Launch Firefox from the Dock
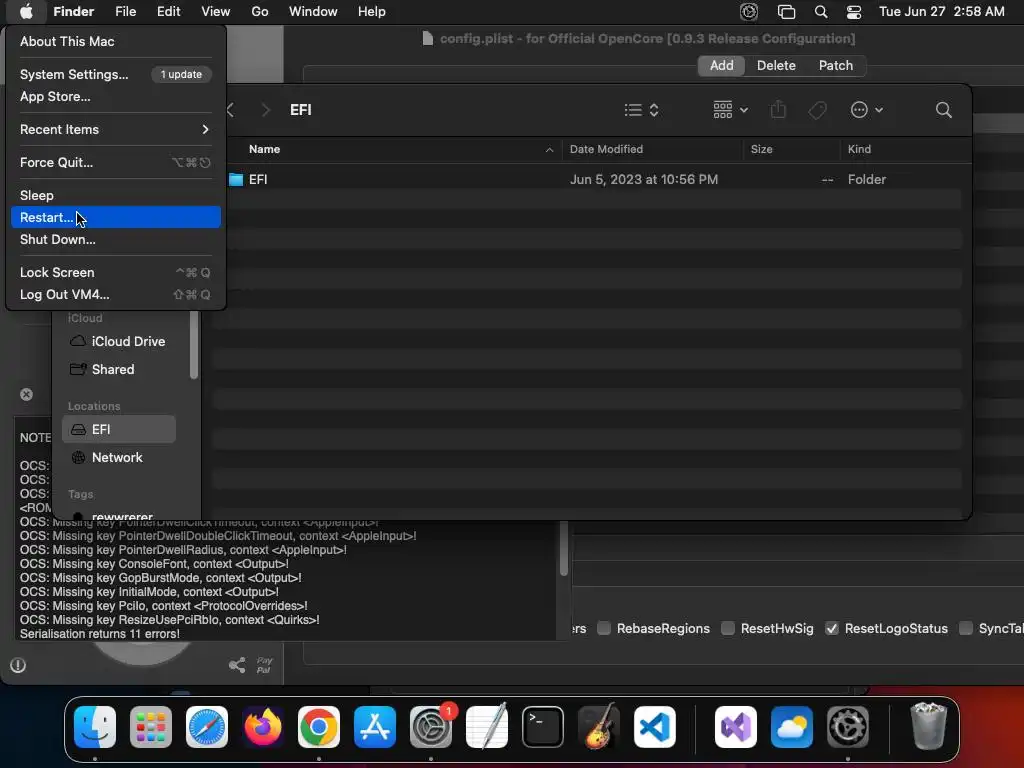This screenshot has height=768, width=1024. point(263,727)
